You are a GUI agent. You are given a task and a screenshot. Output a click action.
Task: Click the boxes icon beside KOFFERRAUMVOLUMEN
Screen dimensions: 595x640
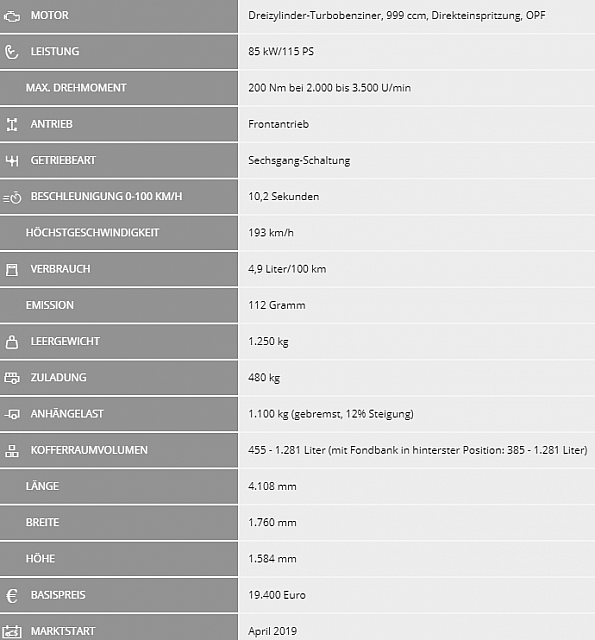click(11, 451)
